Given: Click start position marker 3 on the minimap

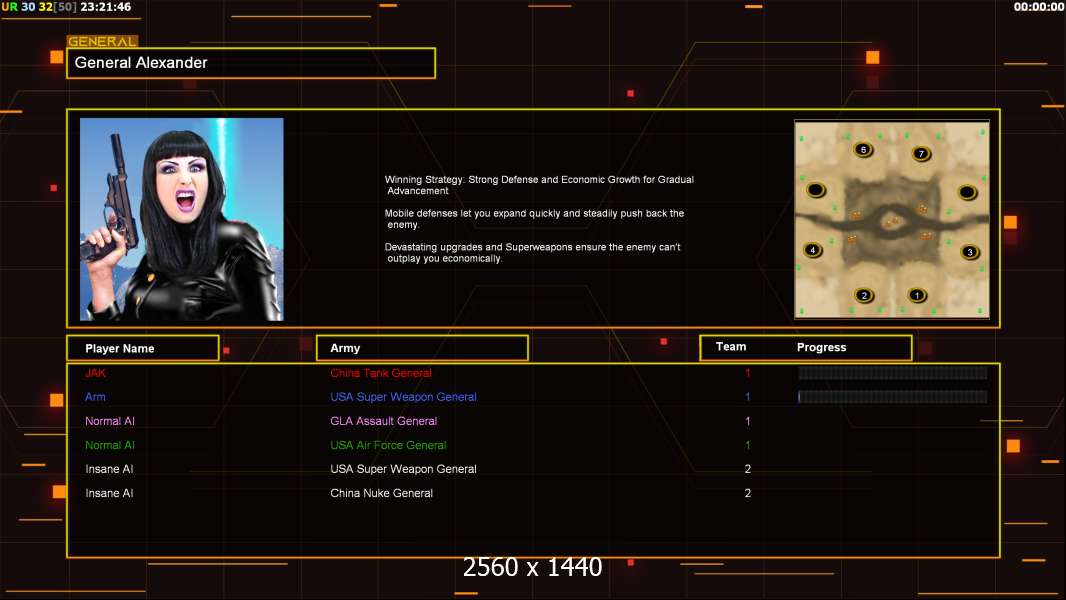Looking at the screenshot, I should pyautogui.click(x=970, y=252).
